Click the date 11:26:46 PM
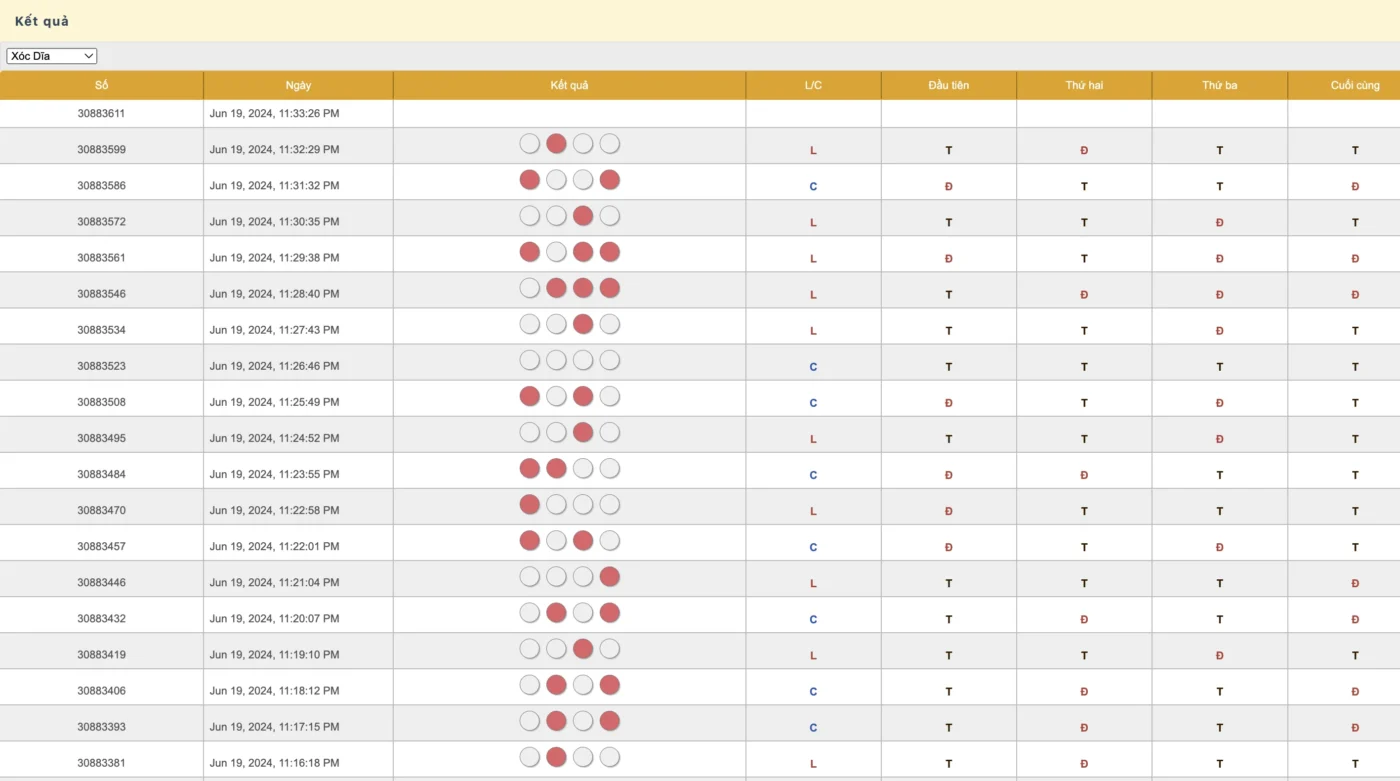Screen dimensions: 1400x781 pyautogui.click(x=274, y=366)
